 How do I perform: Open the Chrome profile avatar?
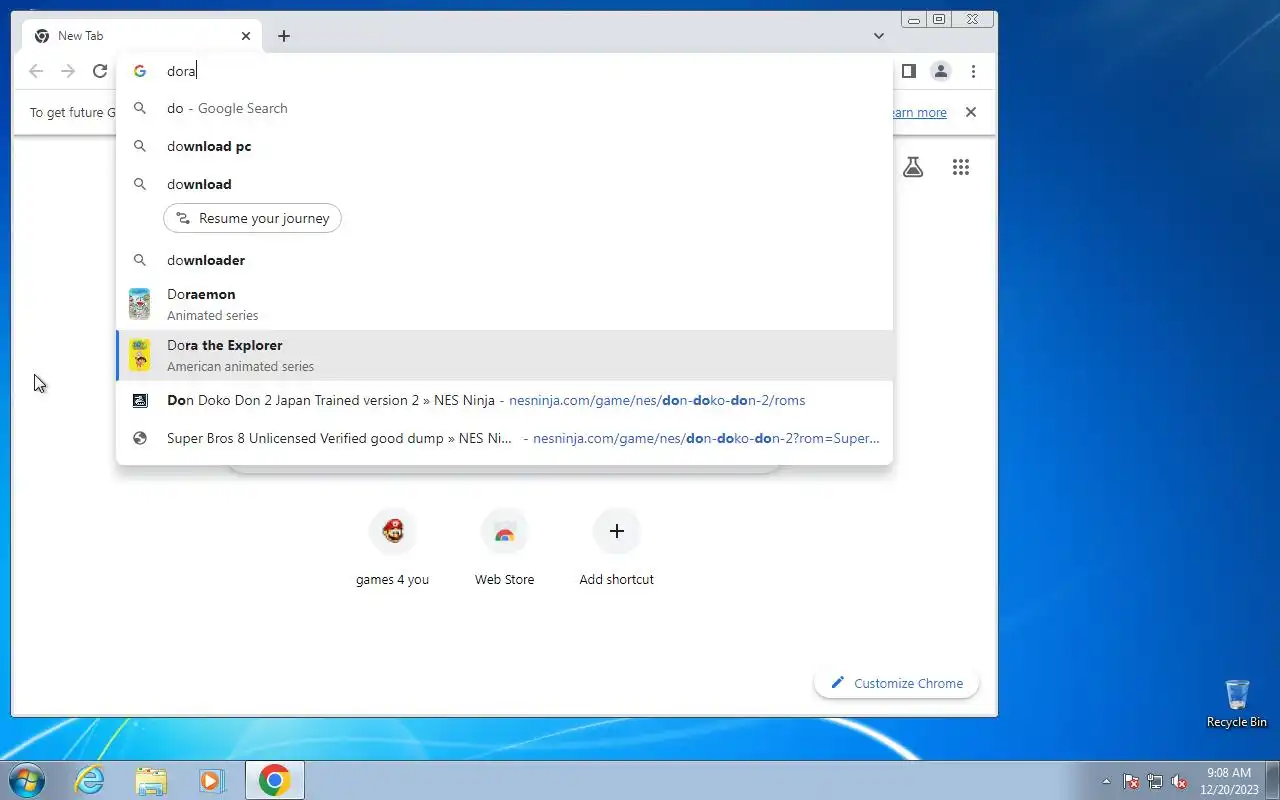pos(941,71)
